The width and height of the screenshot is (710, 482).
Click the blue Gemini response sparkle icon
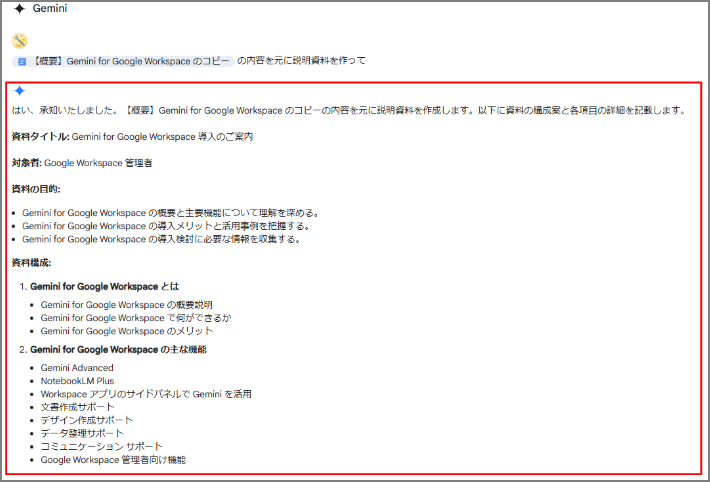tap(19, 91)
